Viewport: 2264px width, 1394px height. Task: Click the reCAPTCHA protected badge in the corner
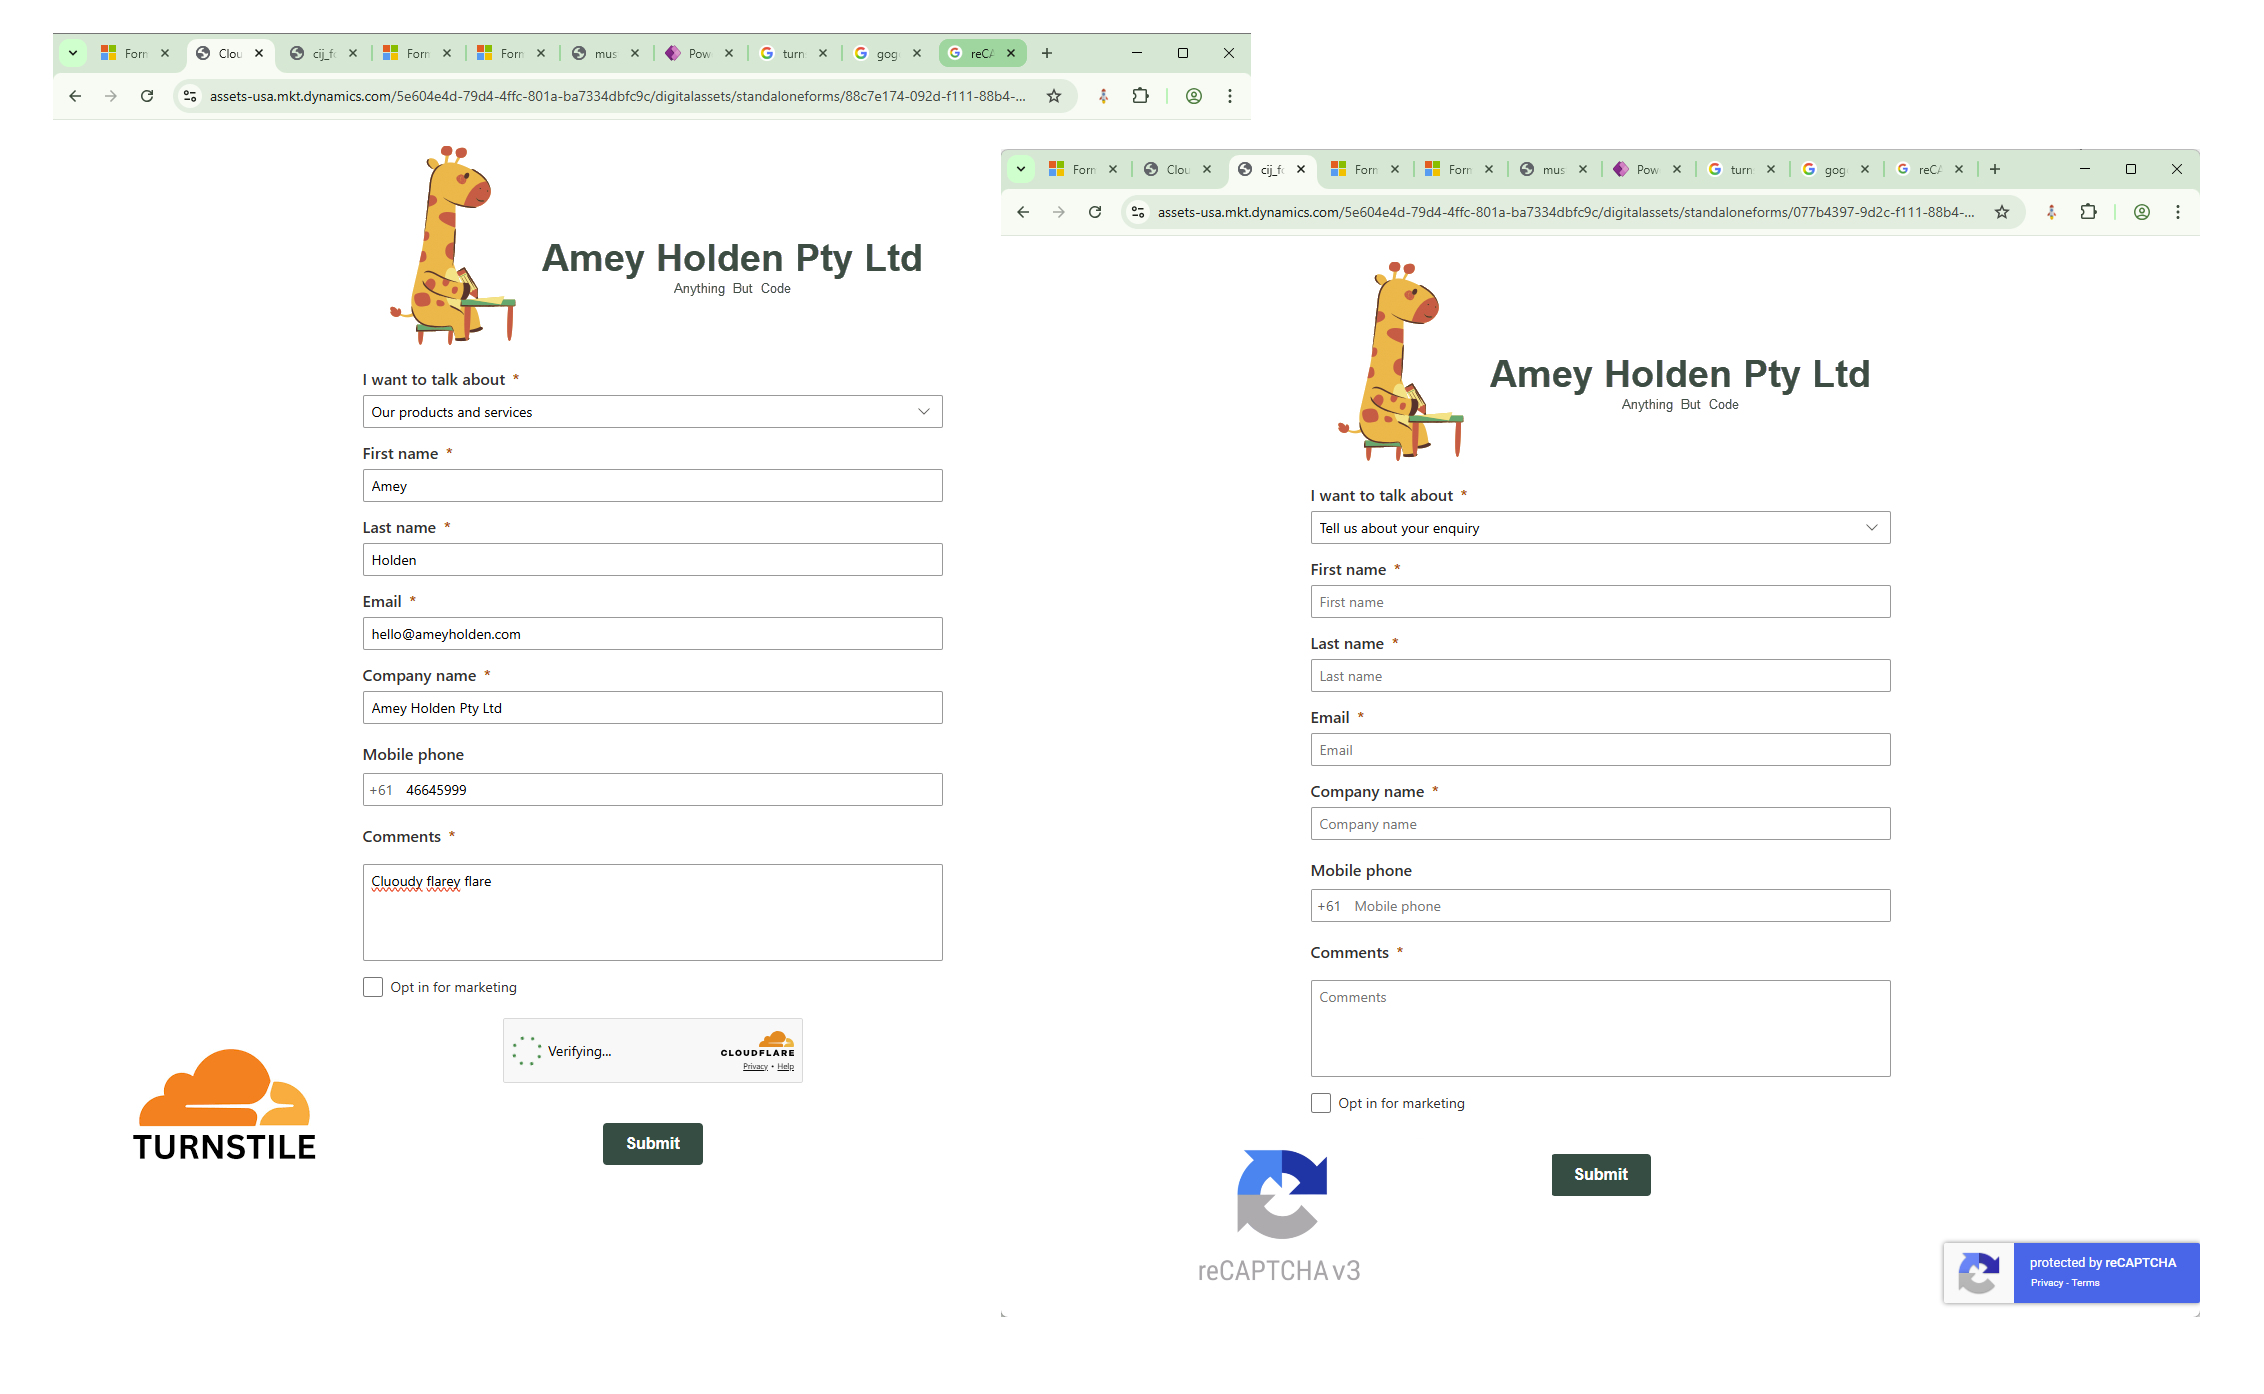coord(2070,1272)
